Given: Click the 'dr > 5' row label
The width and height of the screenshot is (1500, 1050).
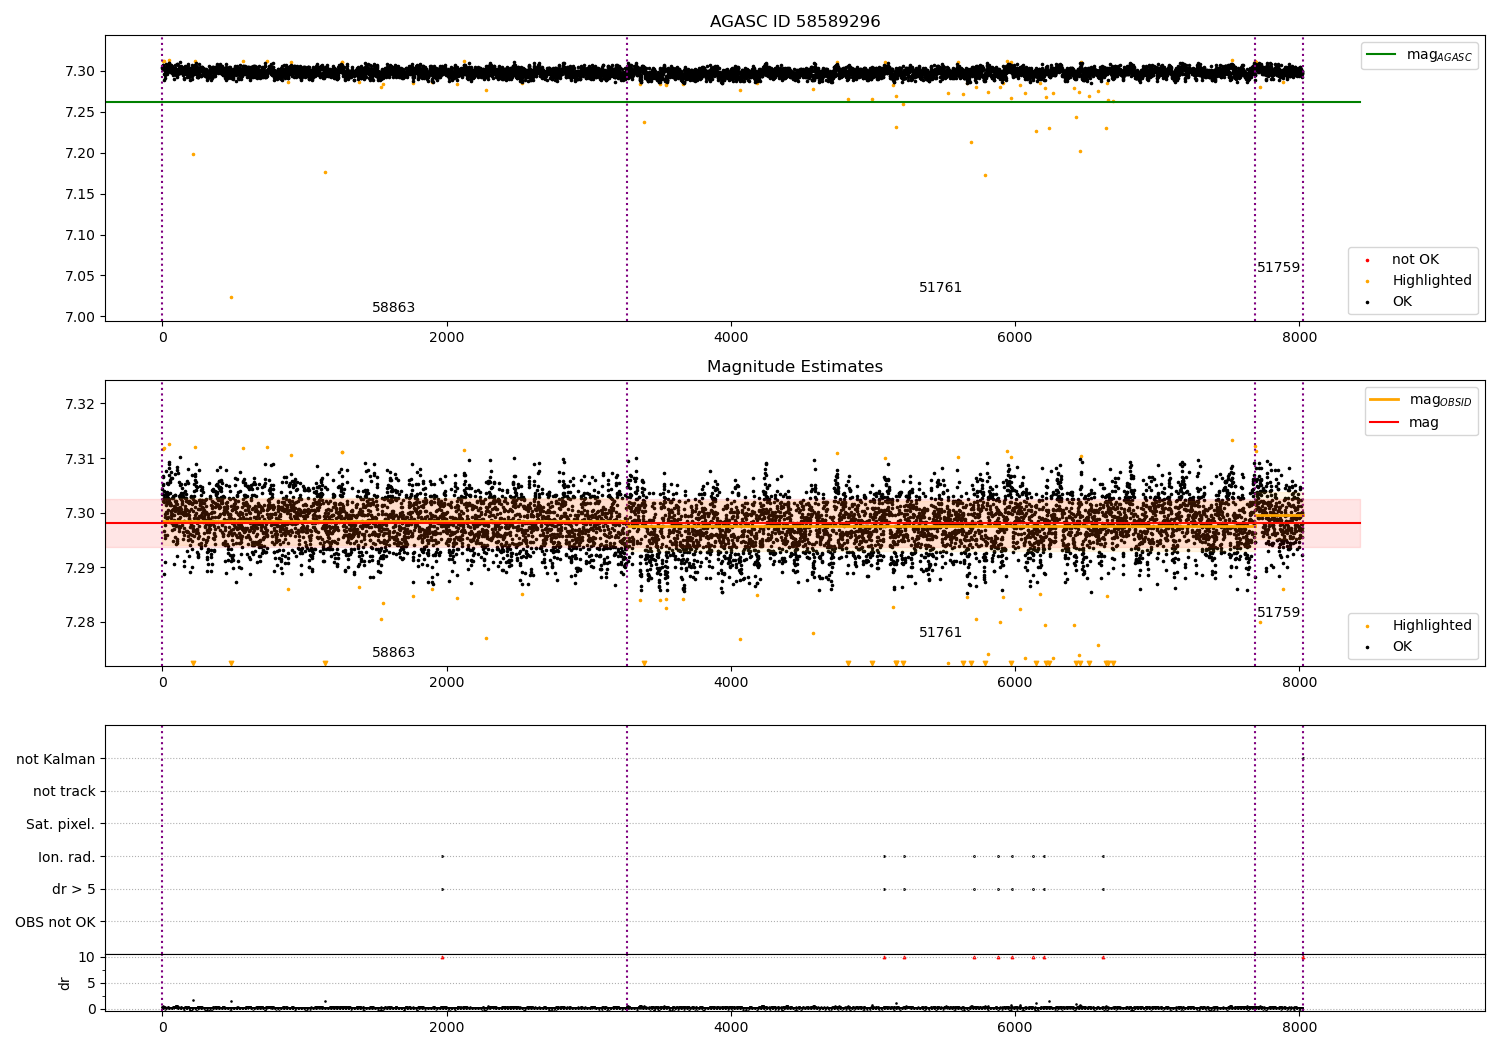Looking at the screenshot, I should point(74,889).
